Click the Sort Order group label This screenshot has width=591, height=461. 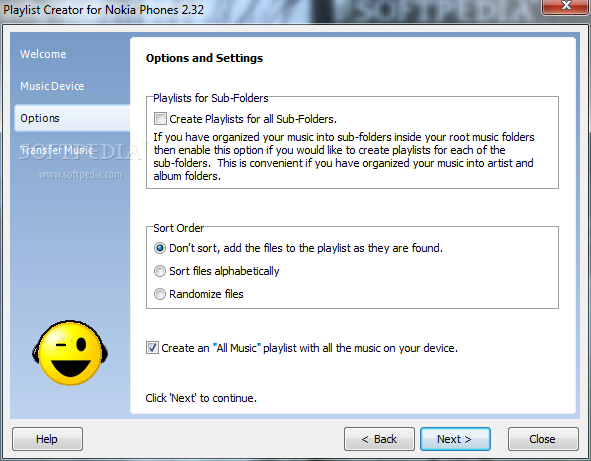[x=178, y=228]
